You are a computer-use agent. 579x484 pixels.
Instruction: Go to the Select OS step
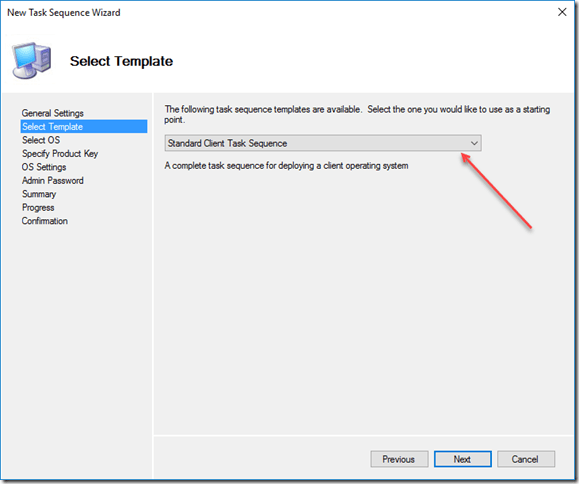point(41,140)
